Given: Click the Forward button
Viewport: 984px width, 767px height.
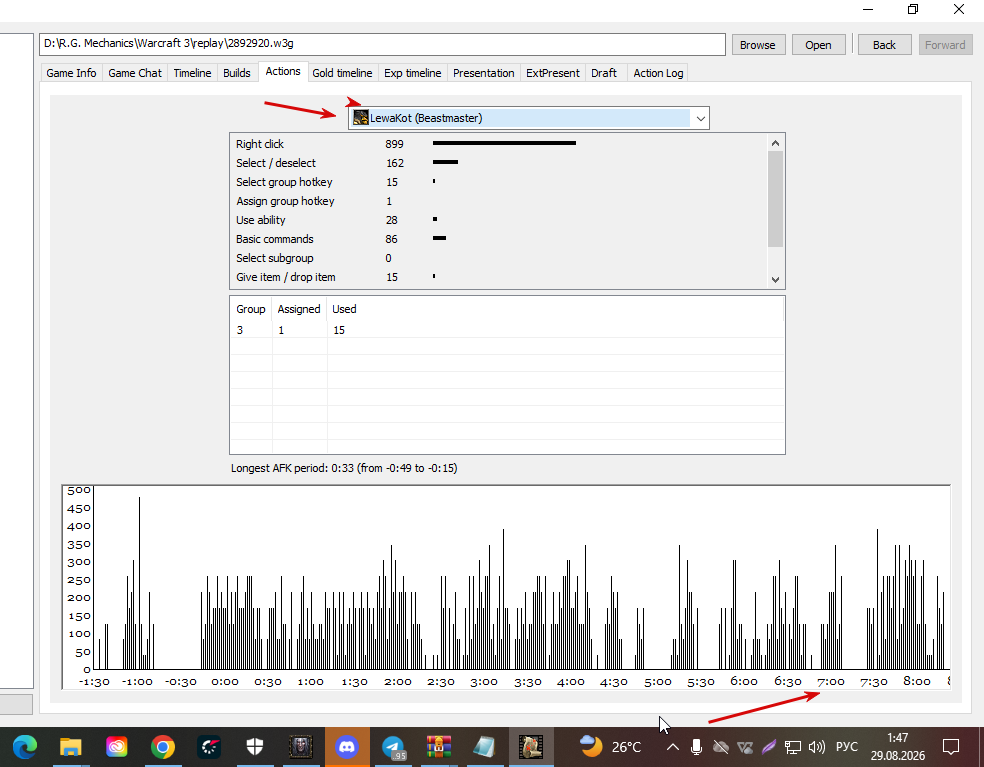Looking at the screenshot, I should pyautogui.click(x=945, y=45).
